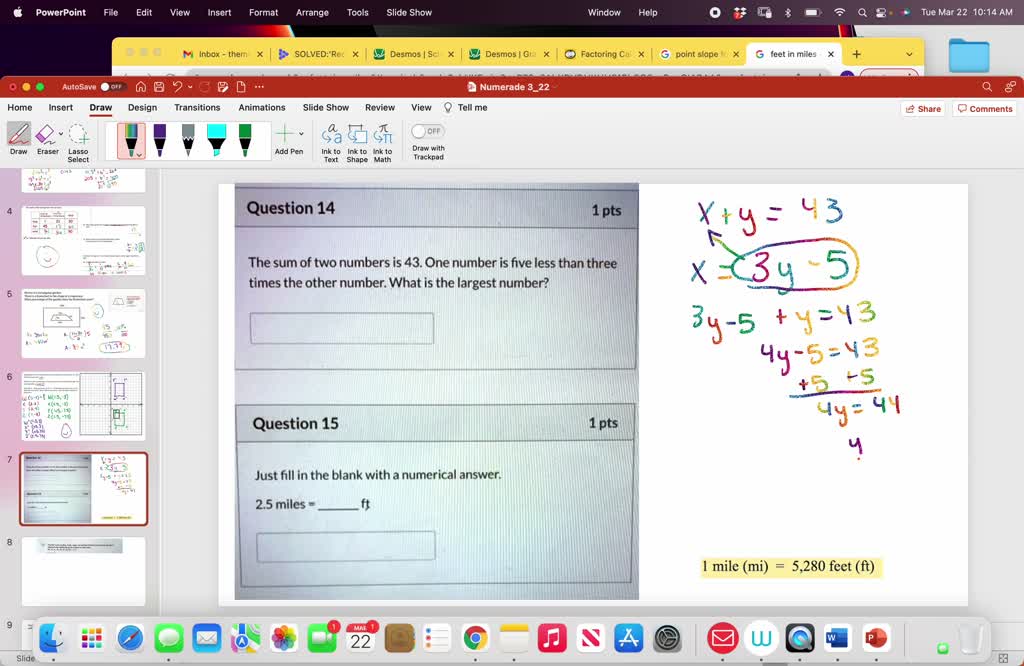
Task: Switch to the Animations ribbon tab
Action: coord(262,107)
